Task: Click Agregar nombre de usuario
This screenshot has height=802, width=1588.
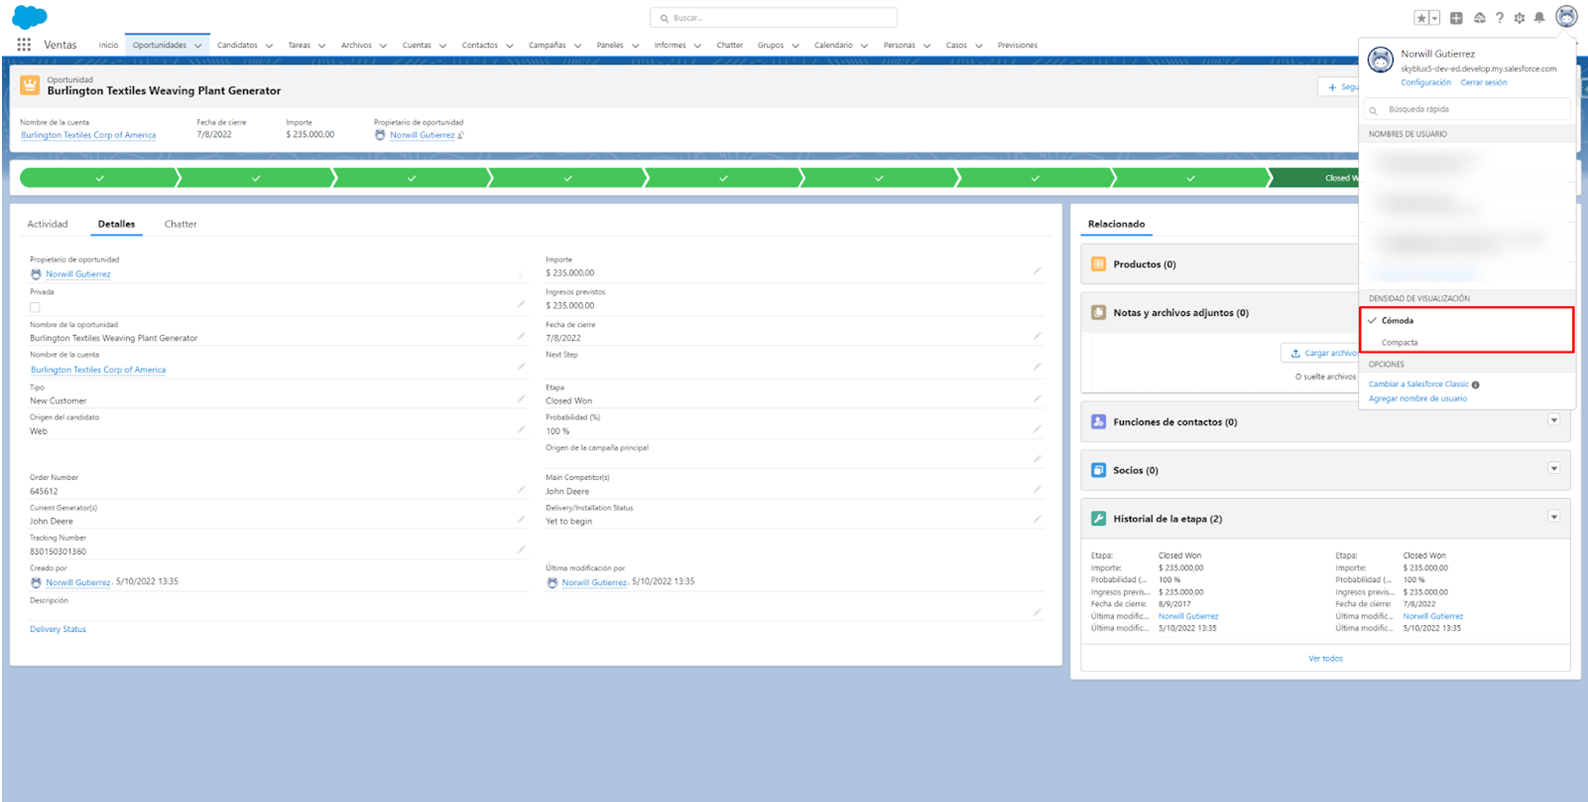Action: [x=1417, y=399]
